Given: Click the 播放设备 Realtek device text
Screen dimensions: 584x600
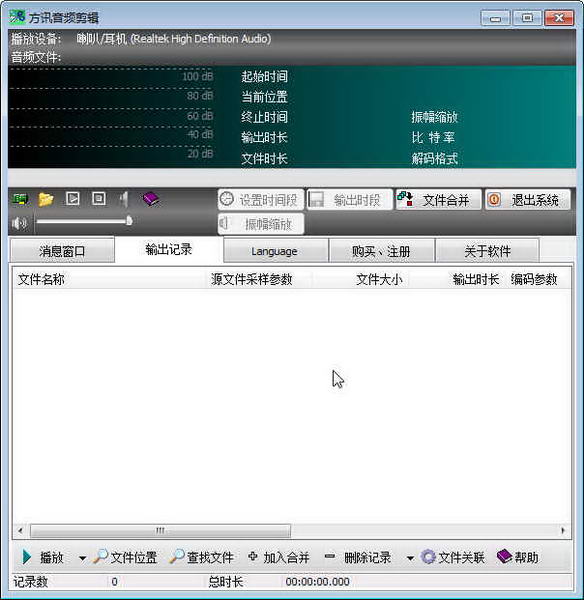Looking at the screenshot, I should [x=174, y=39].
